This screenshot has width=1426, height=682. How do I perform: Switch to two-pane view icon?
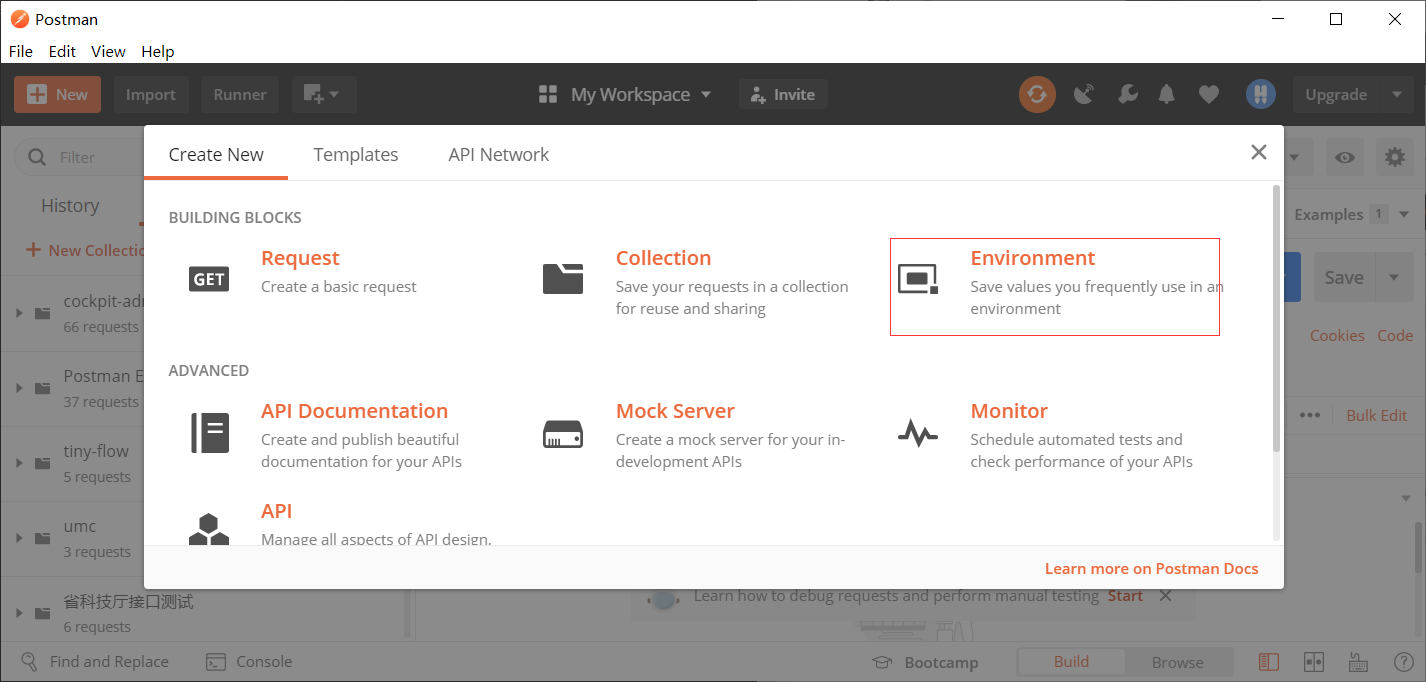pyautogui.click(x=1314, y=662)
